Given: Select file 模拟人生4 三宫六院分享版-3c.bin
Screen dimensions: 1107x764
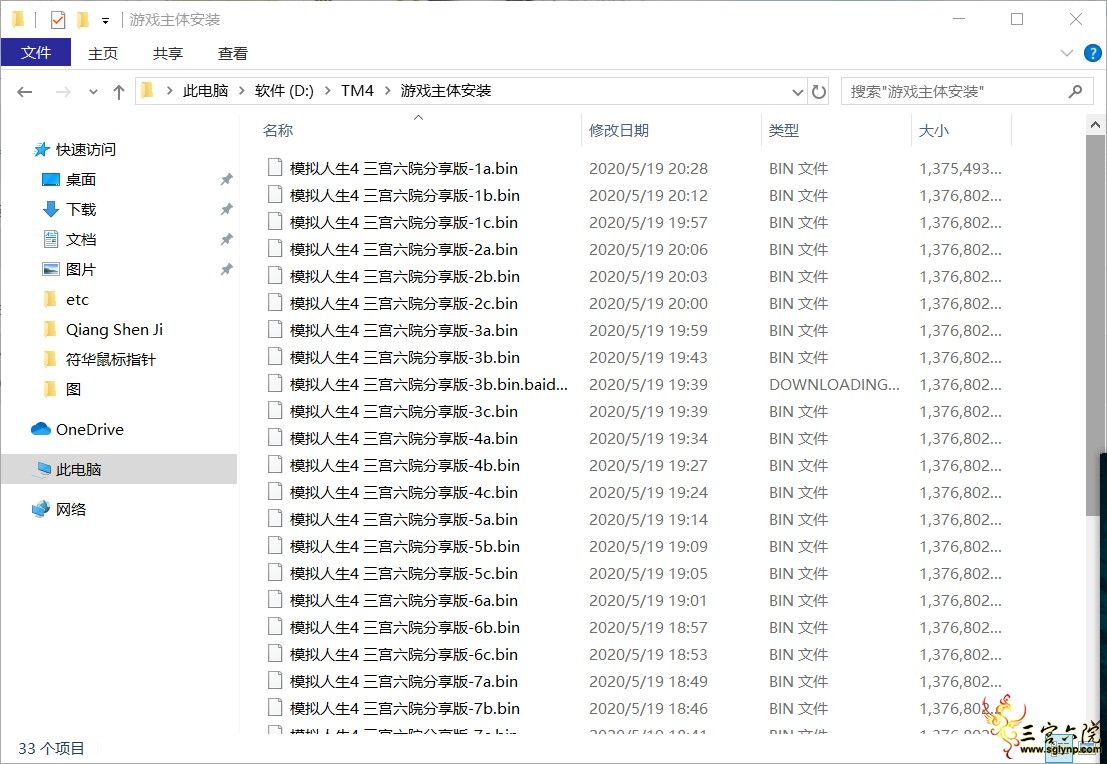Looking at the screenshot, I should coord(404,411).
